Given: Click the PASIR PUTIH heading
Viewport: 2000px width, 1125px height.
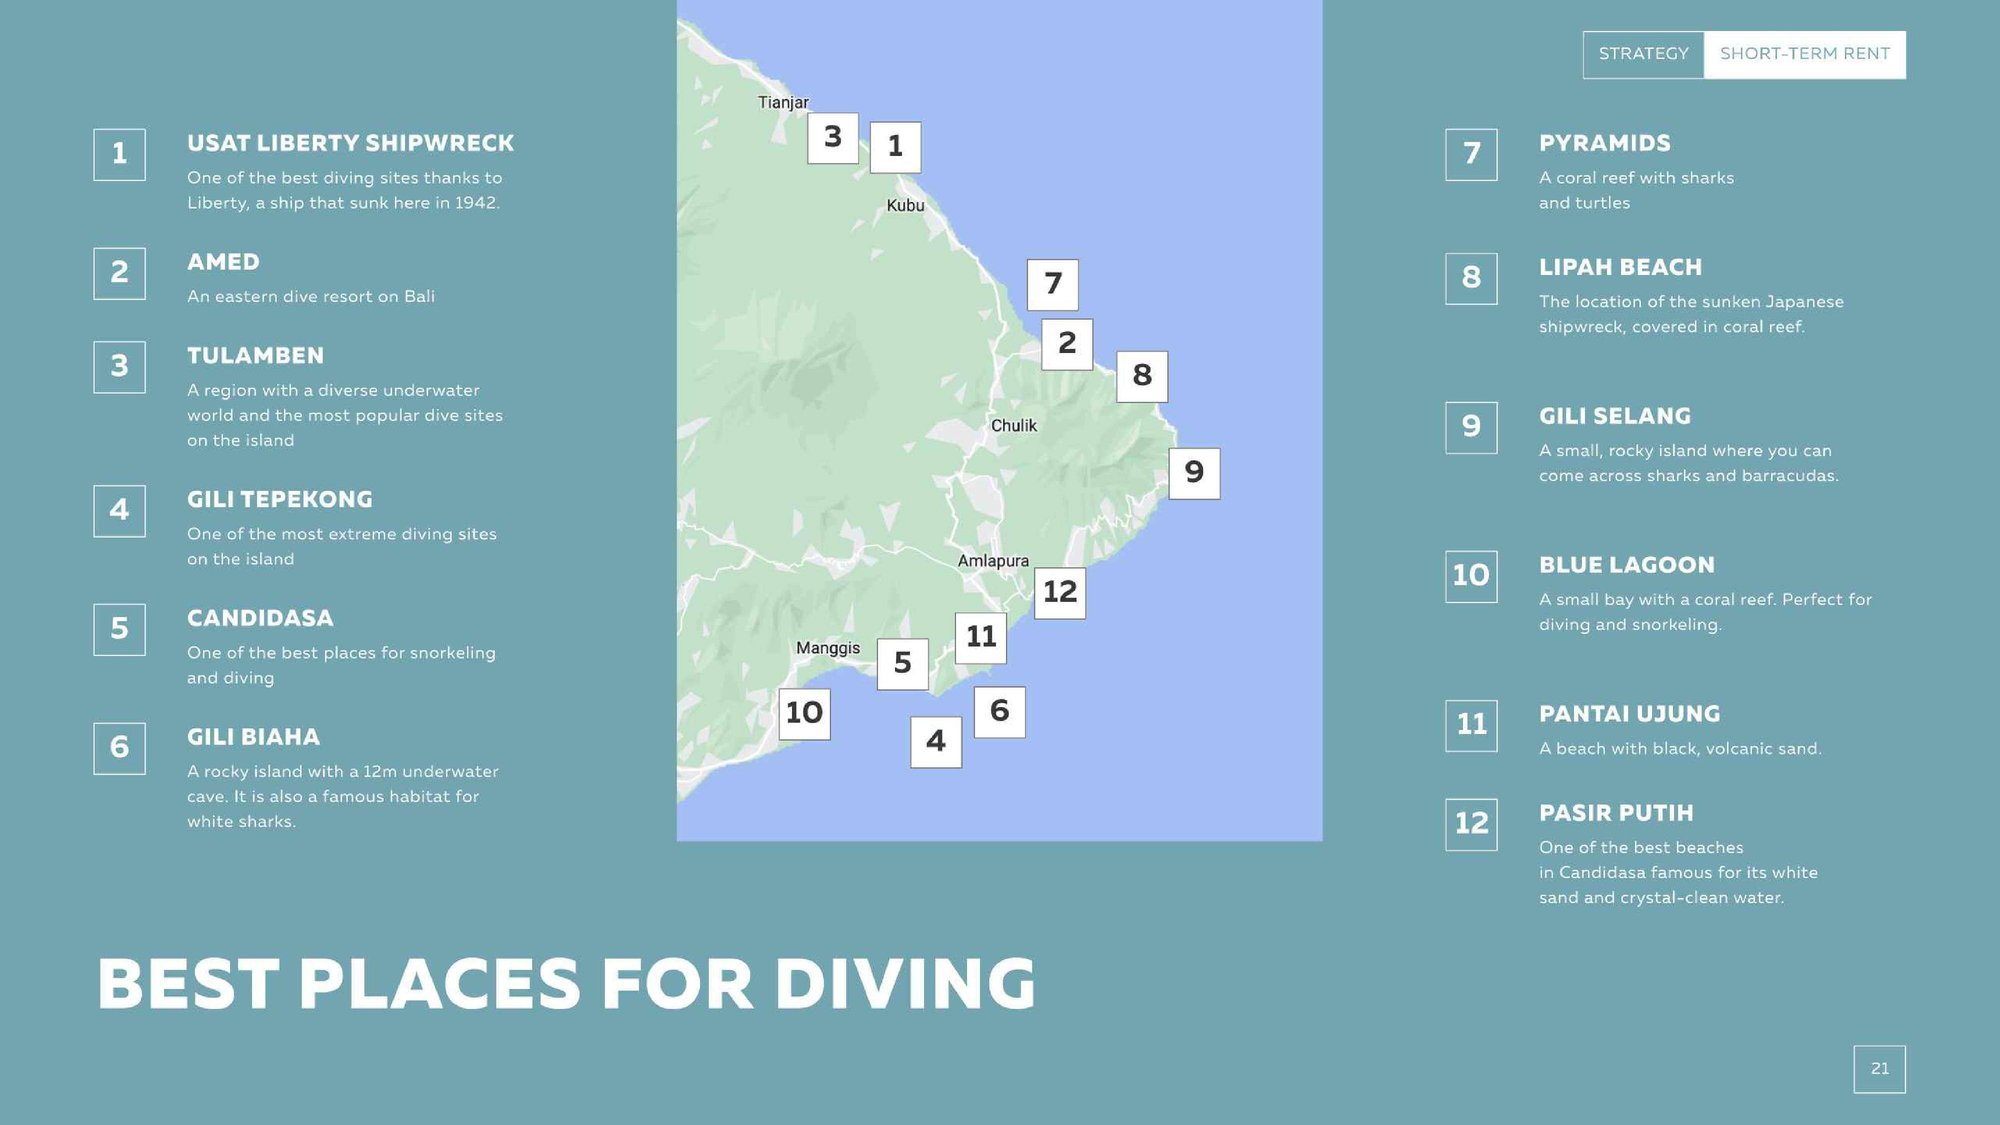Looking at the screenshot, I should click(x=1616, y=813).
